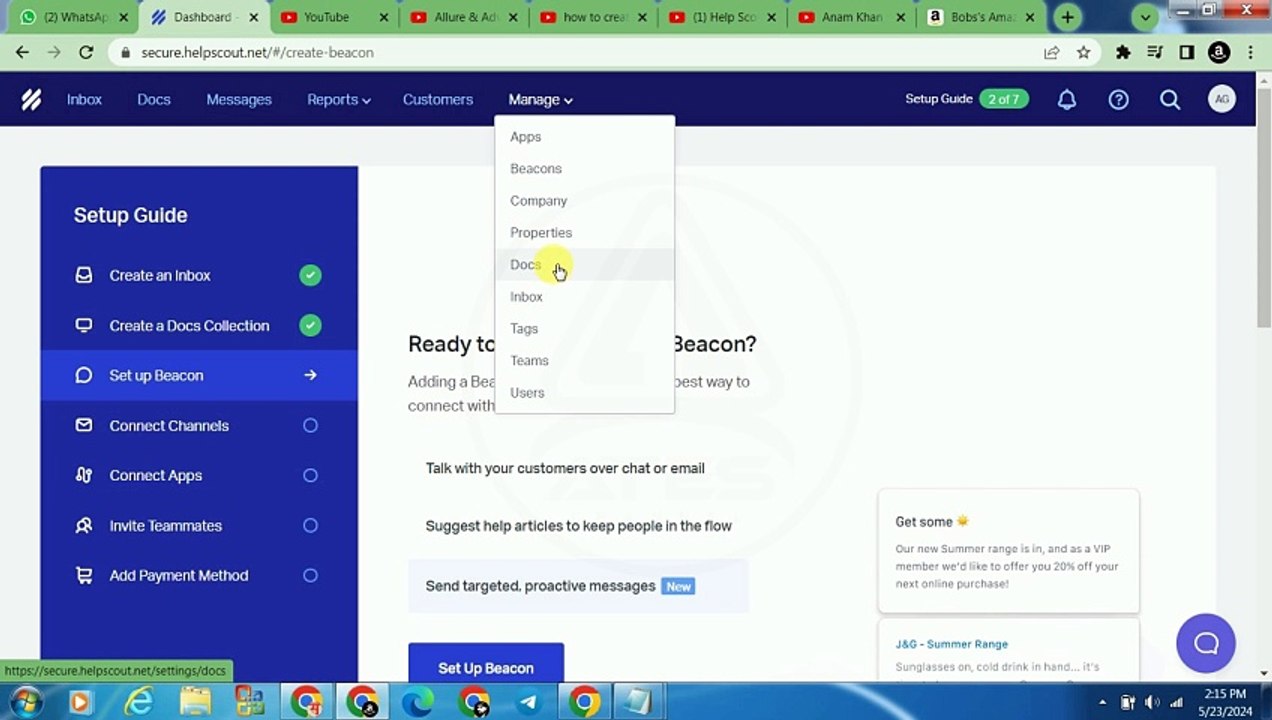Open Chrome's three-dot menu
1272x720 pixels.
point(1250,52)
